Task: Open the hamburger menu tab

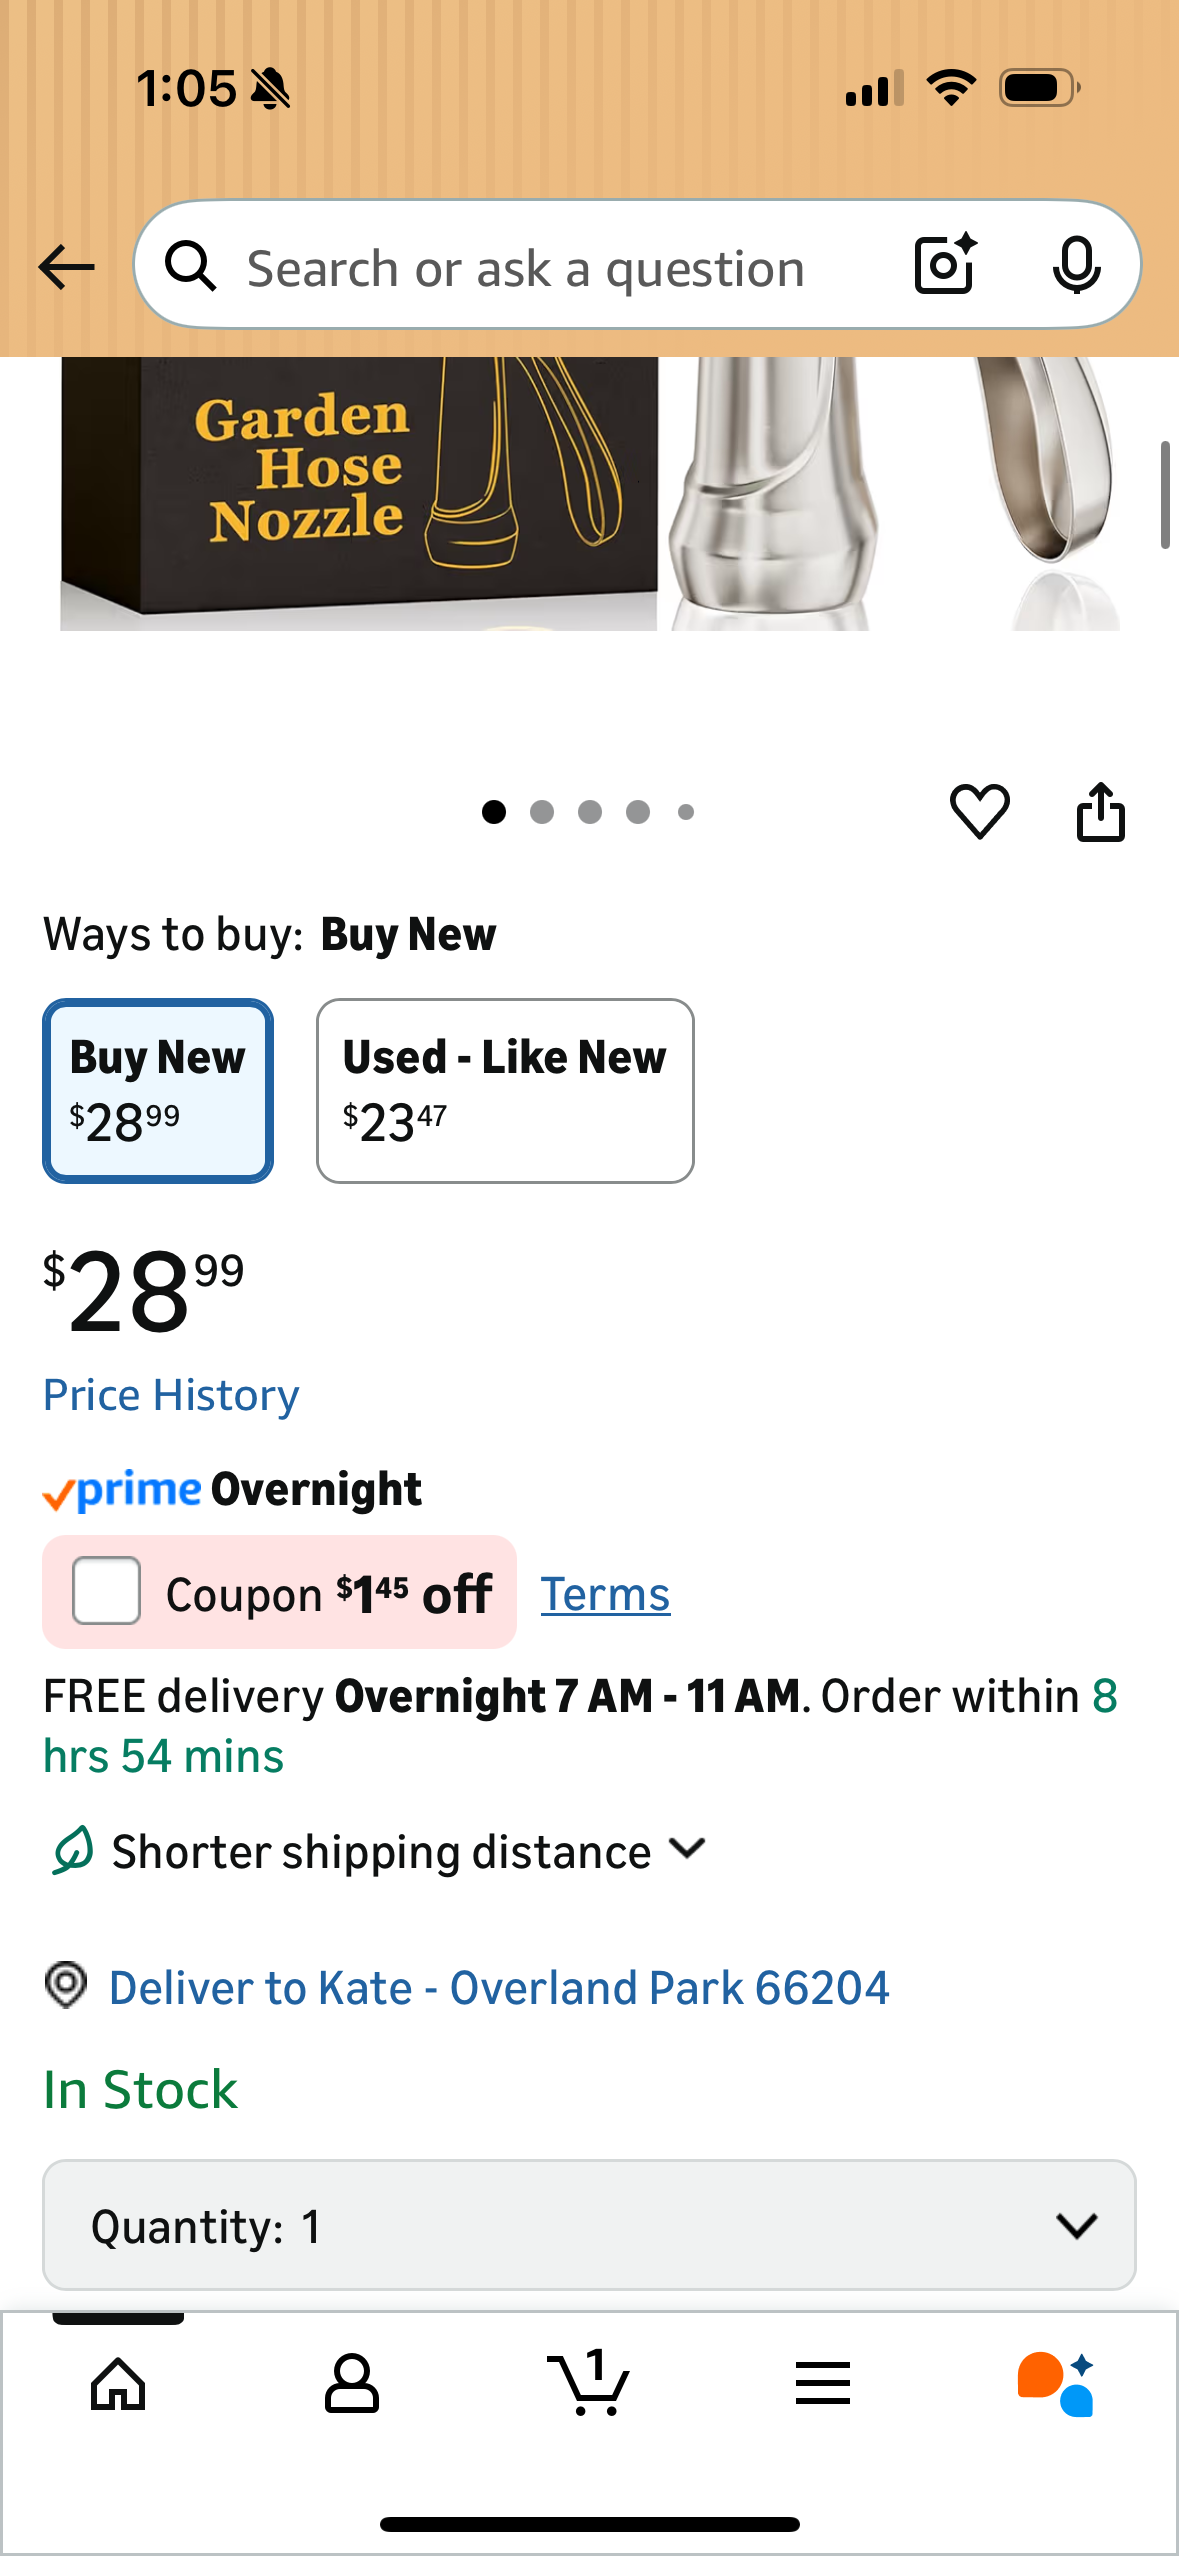Action: point(823,2383)
